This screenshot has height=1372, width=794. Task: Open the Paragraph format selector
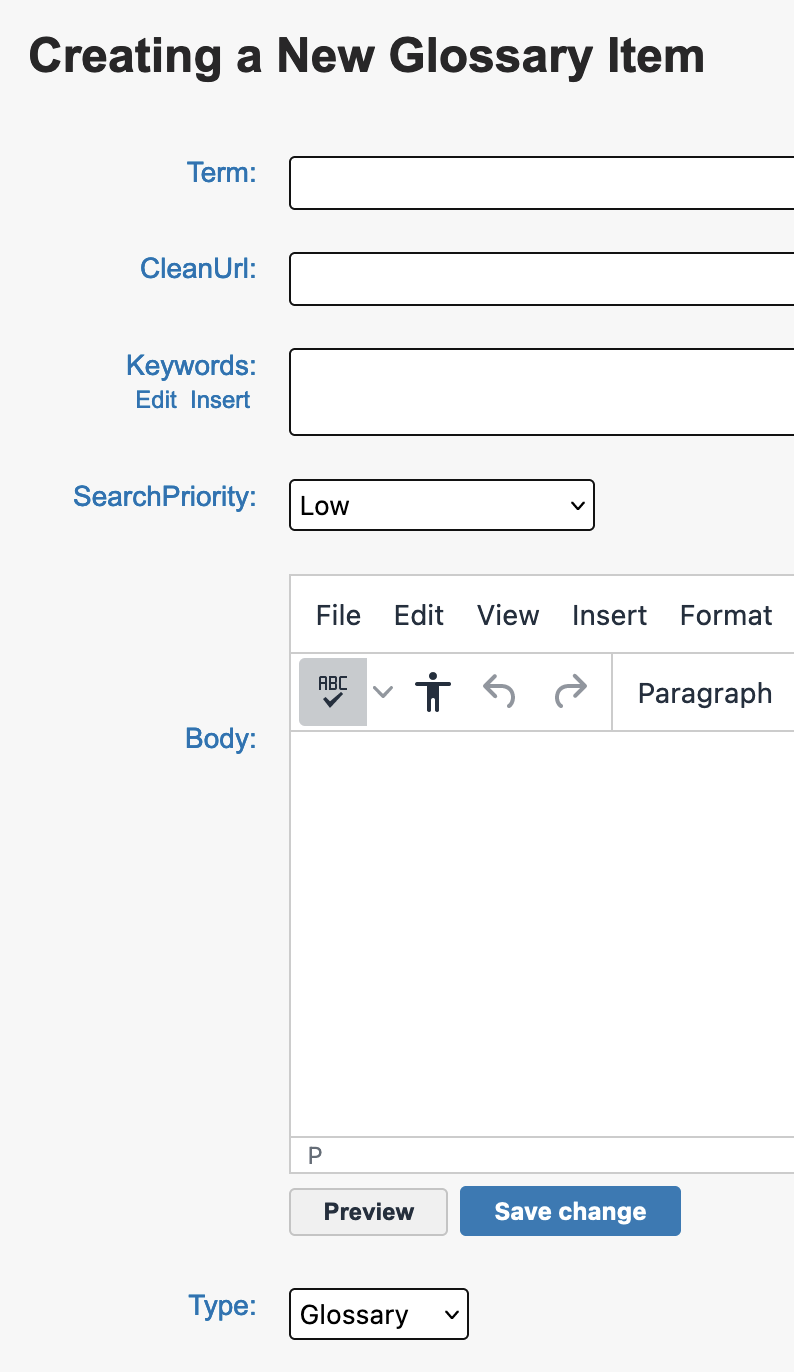point(706,693)
